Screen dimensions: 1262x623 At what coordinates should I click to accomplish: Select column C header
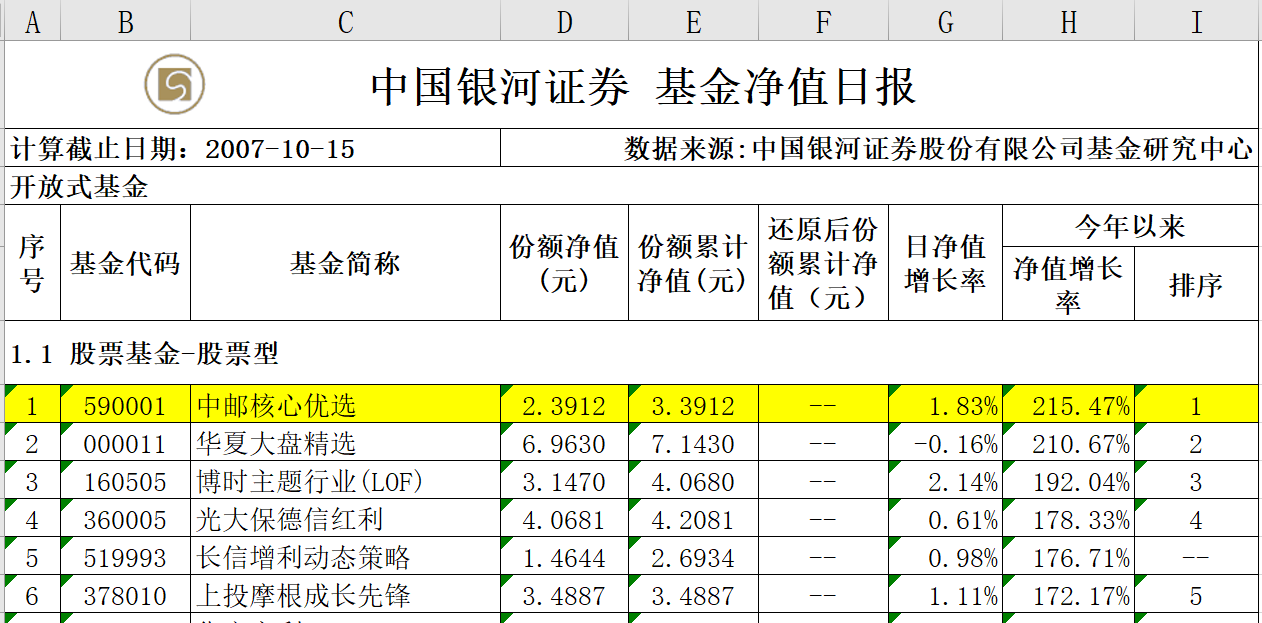[345, 21]
